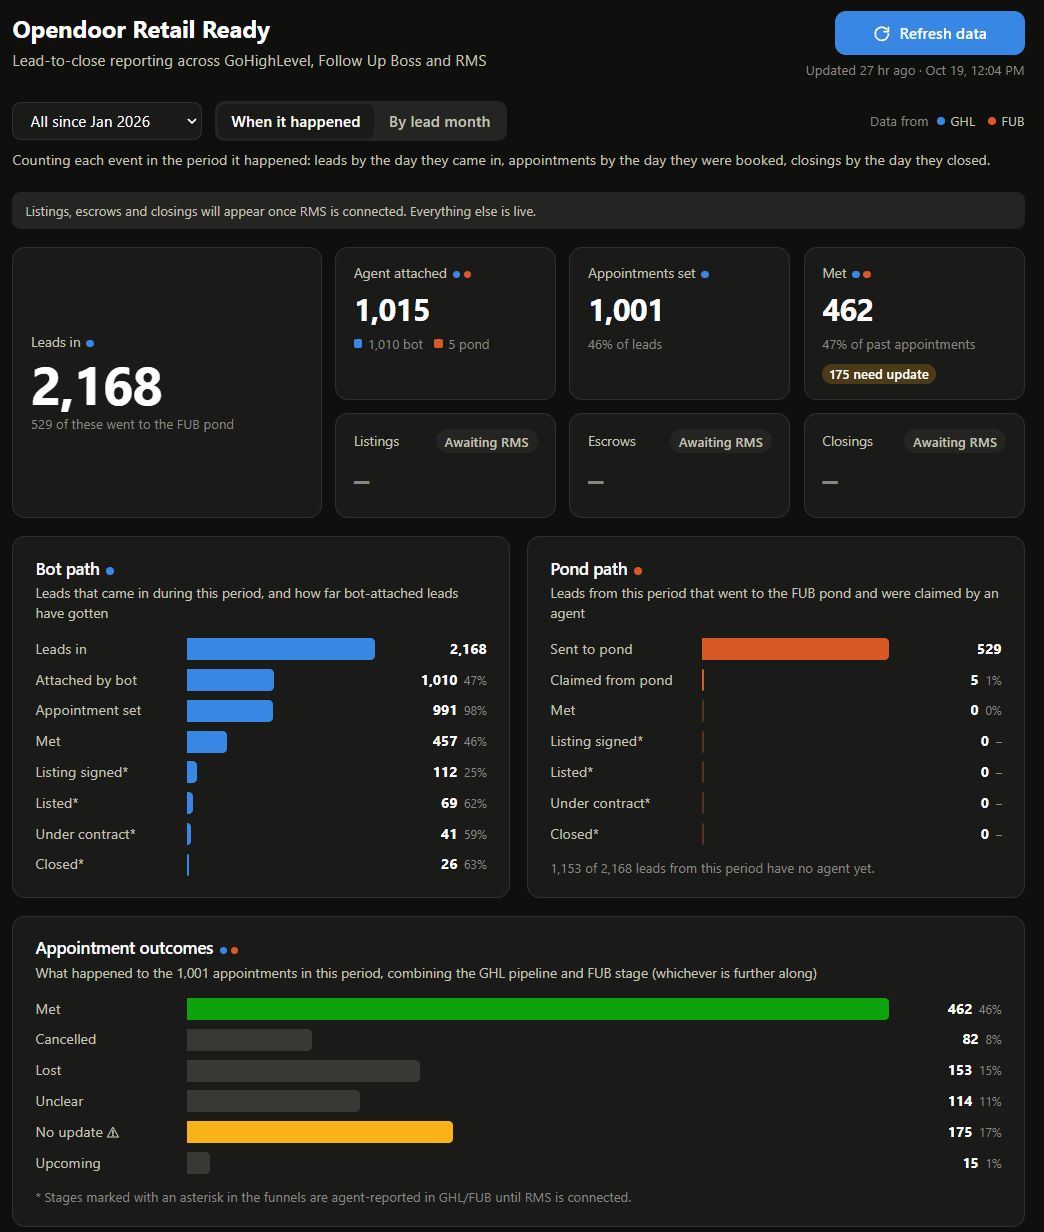Click the Cancelled outcome bar
The image size is (1044, 1232).
249,1040
